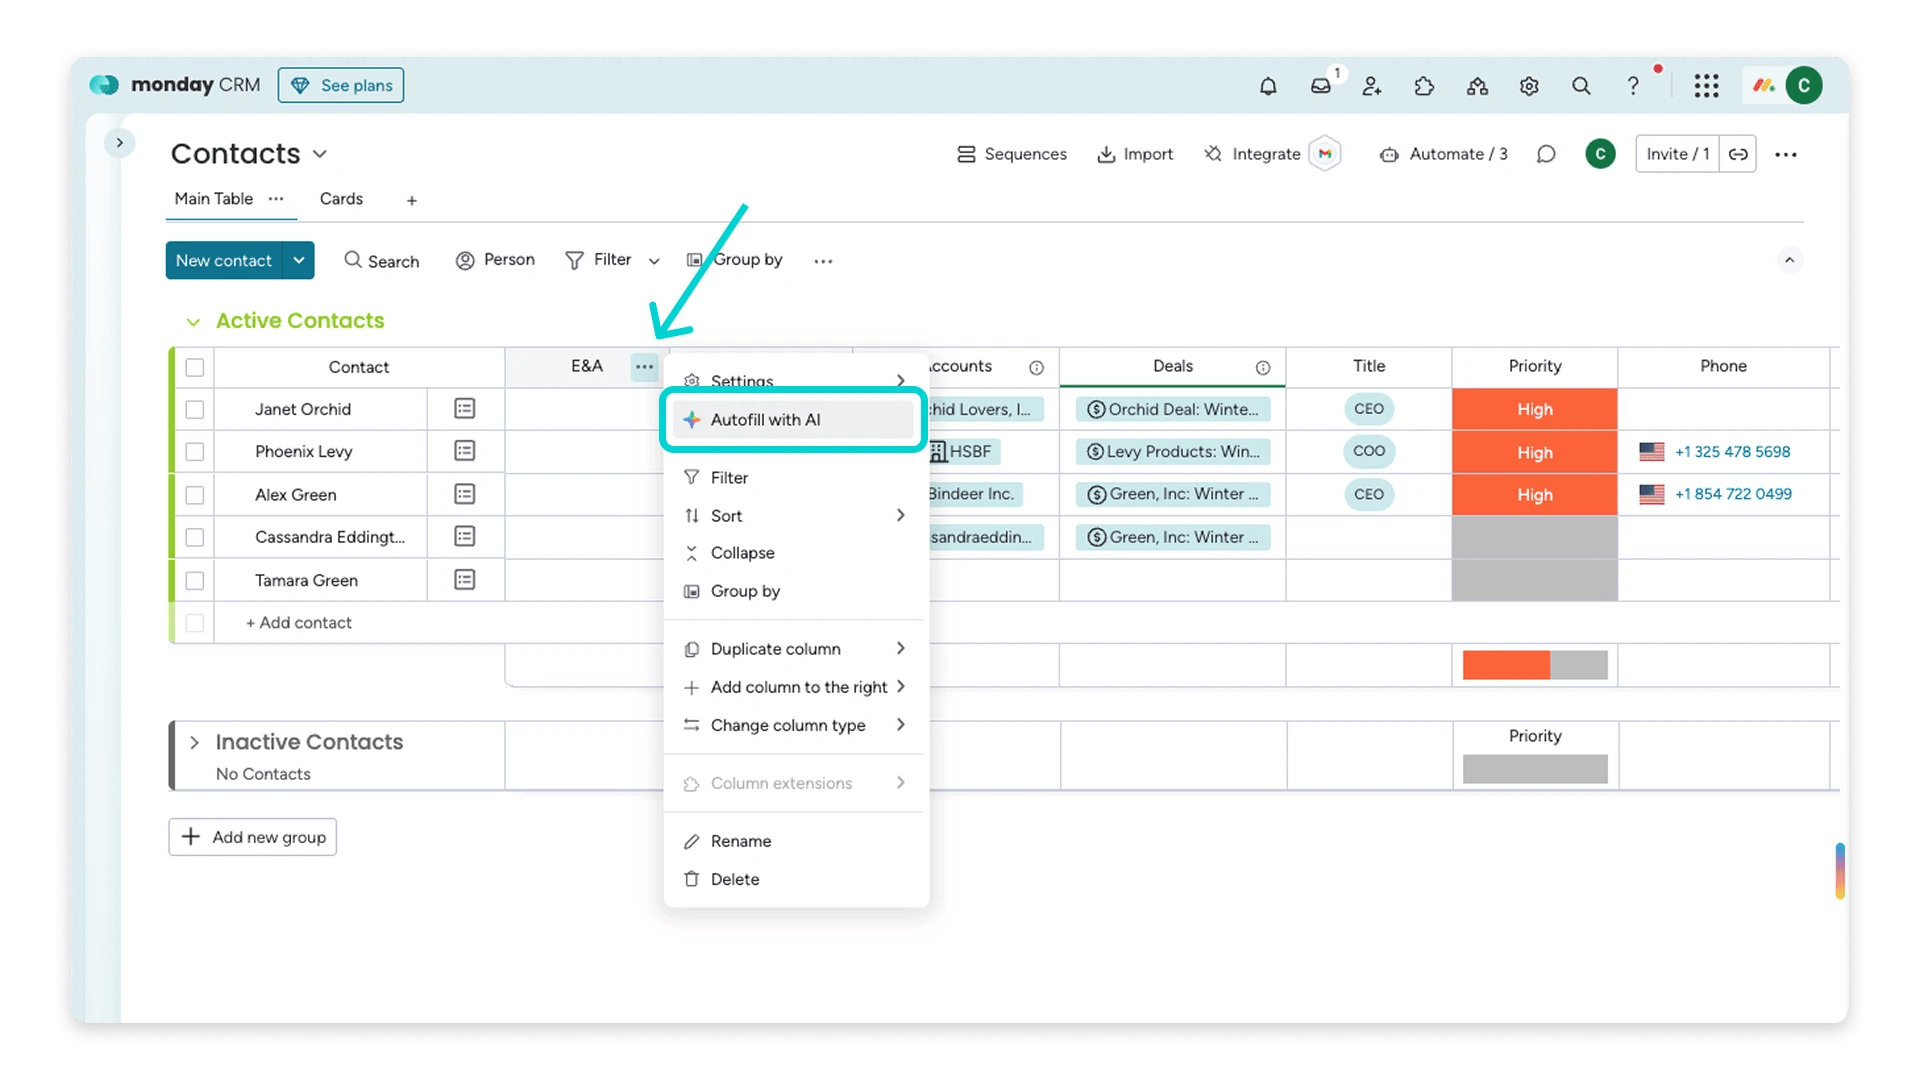Click the Gmail integration hexagon icon

tap(1325, 154)
